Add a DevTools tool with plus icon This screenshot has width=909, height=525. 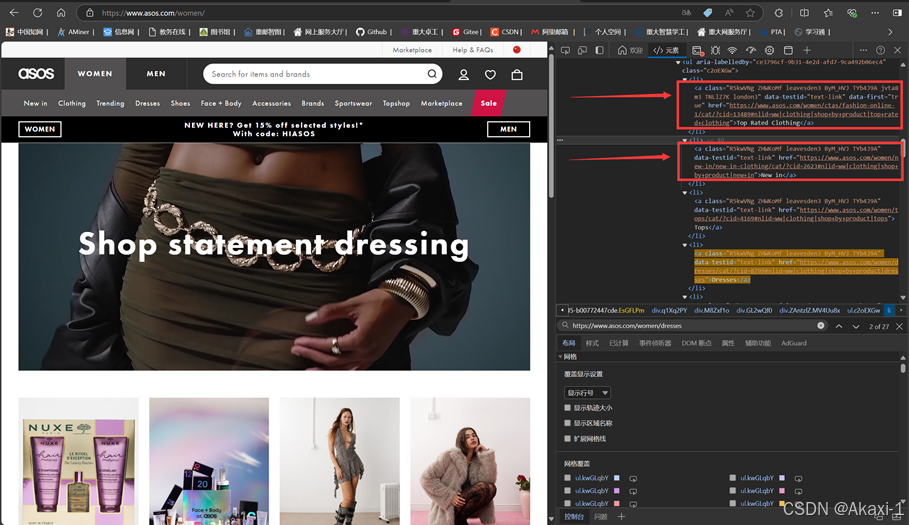pos(806,50)
